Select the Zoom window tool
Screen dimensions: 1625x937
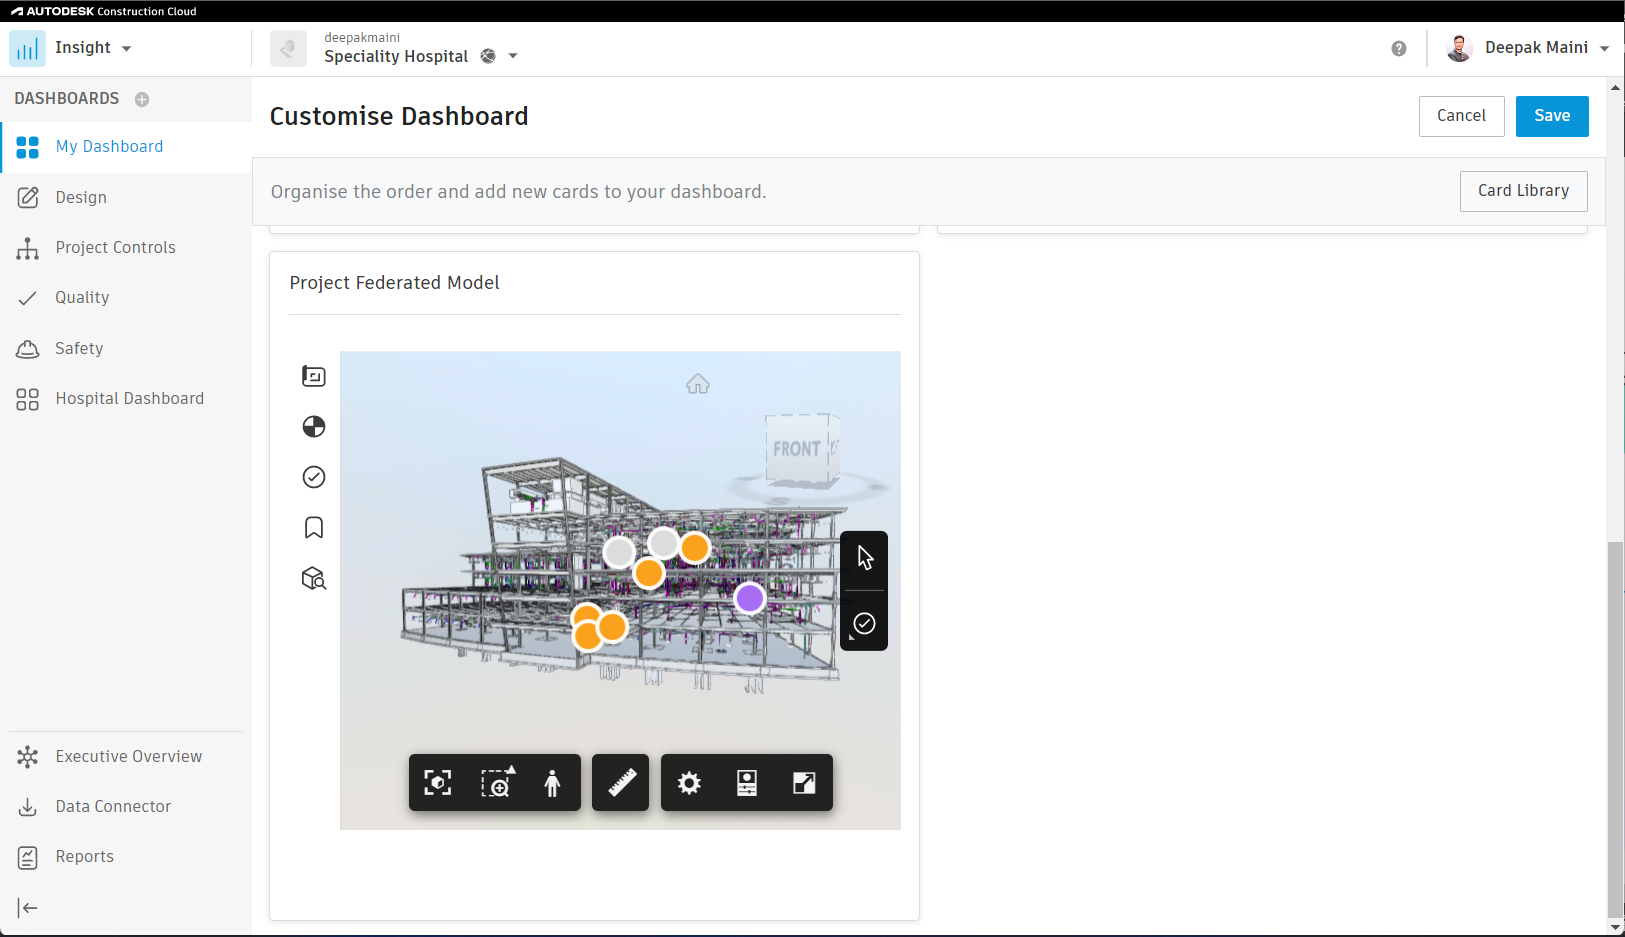[x=496, y=783]
